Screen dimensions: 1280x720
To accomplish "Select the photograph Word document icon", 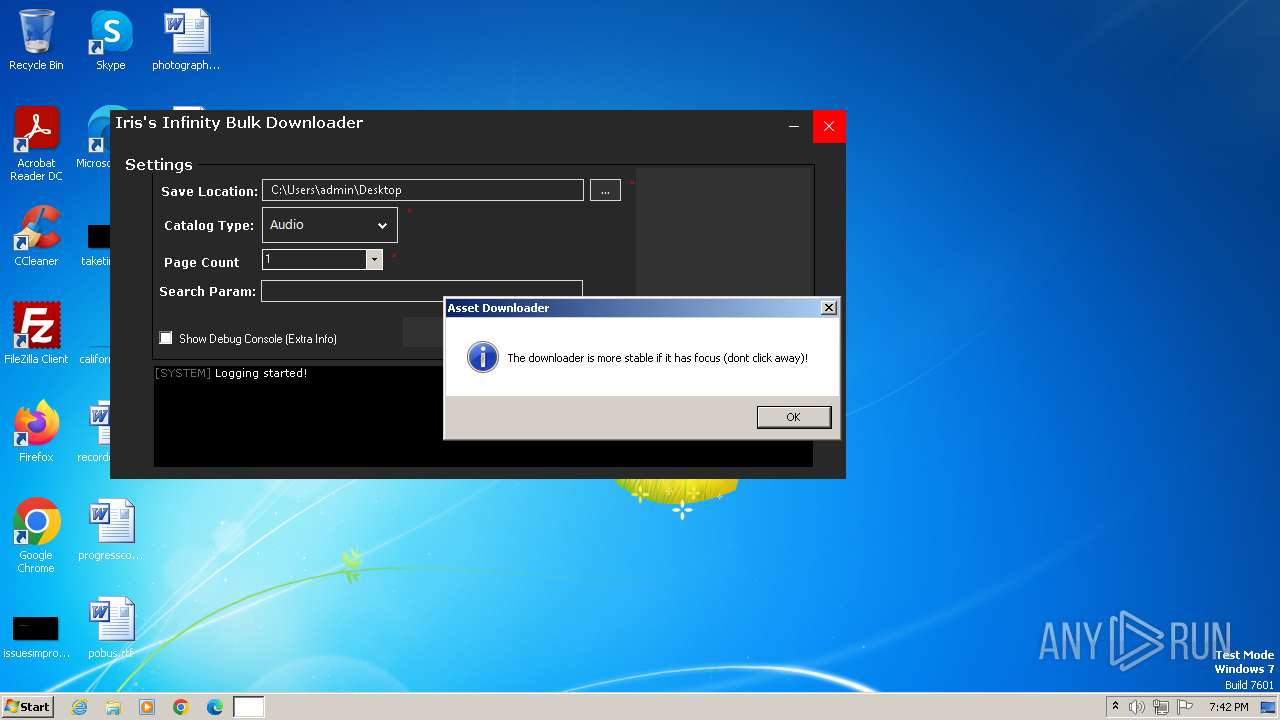I will click(186, 41).
